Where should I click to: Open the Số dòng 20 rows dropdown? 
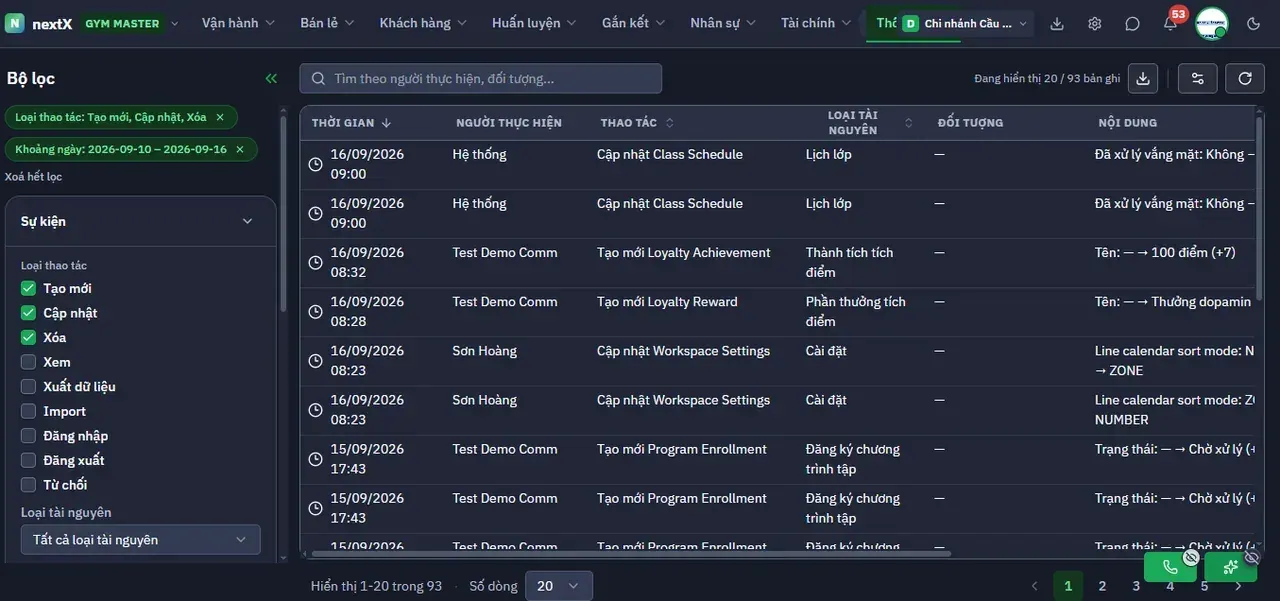(x=558, y=586)
